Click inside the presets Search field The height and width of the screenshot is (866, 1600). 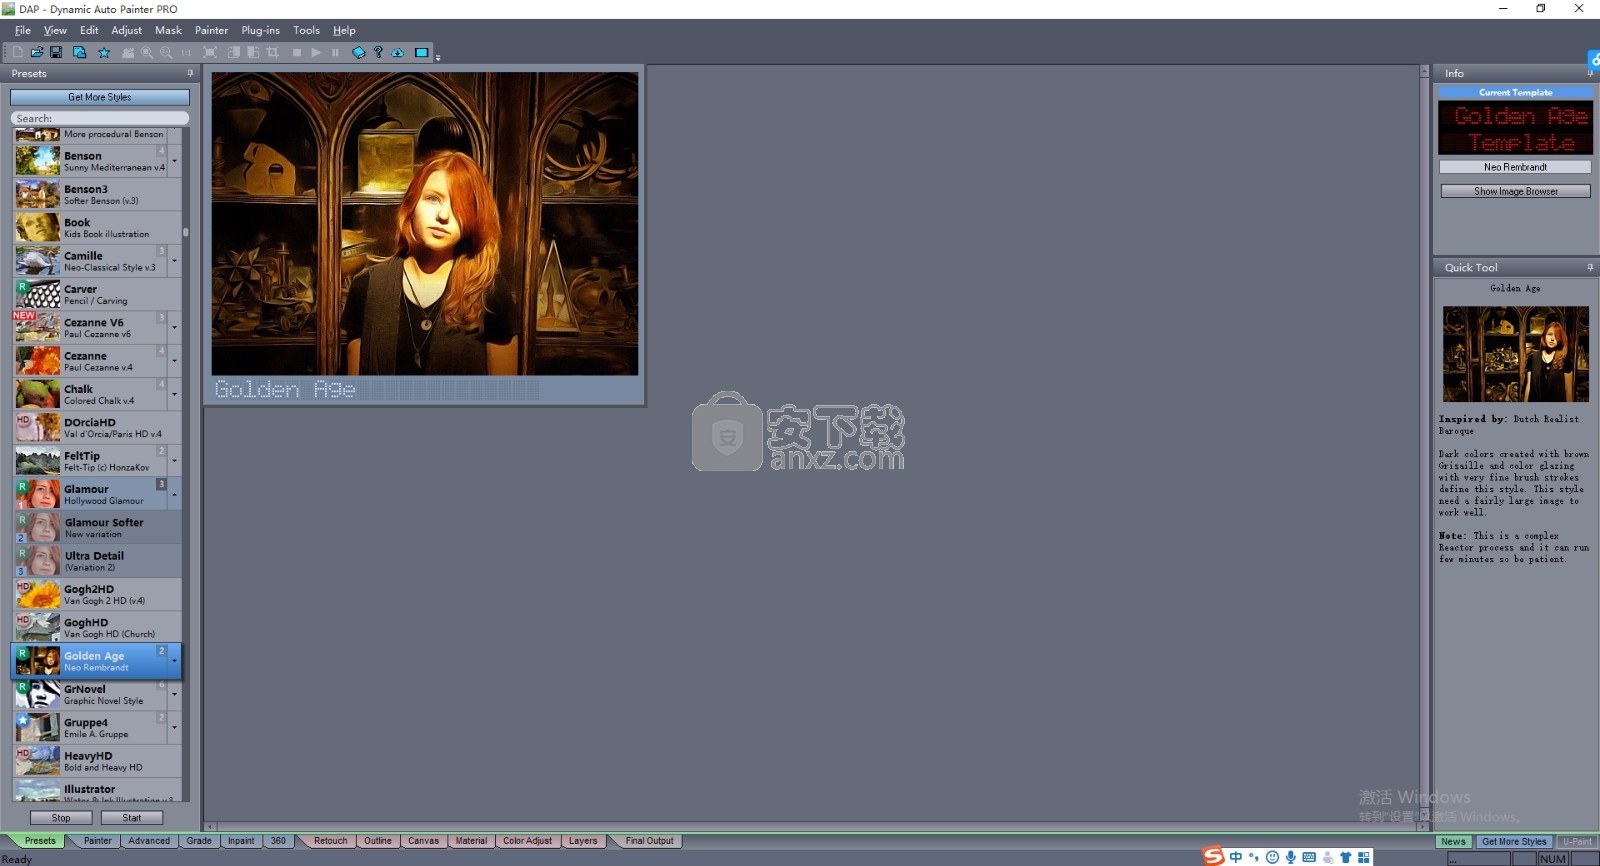click(x=100, y=118)
